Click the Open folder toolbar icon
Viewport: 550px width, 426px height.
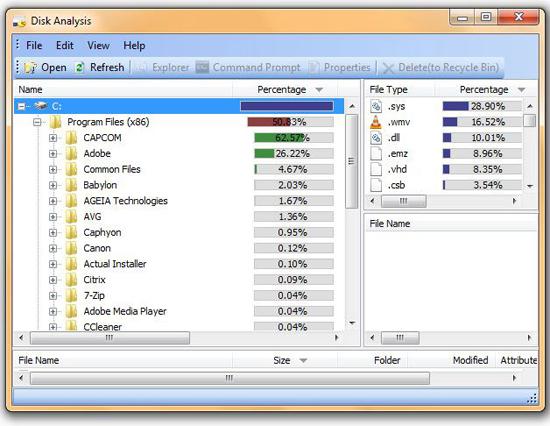click(31, 67)
